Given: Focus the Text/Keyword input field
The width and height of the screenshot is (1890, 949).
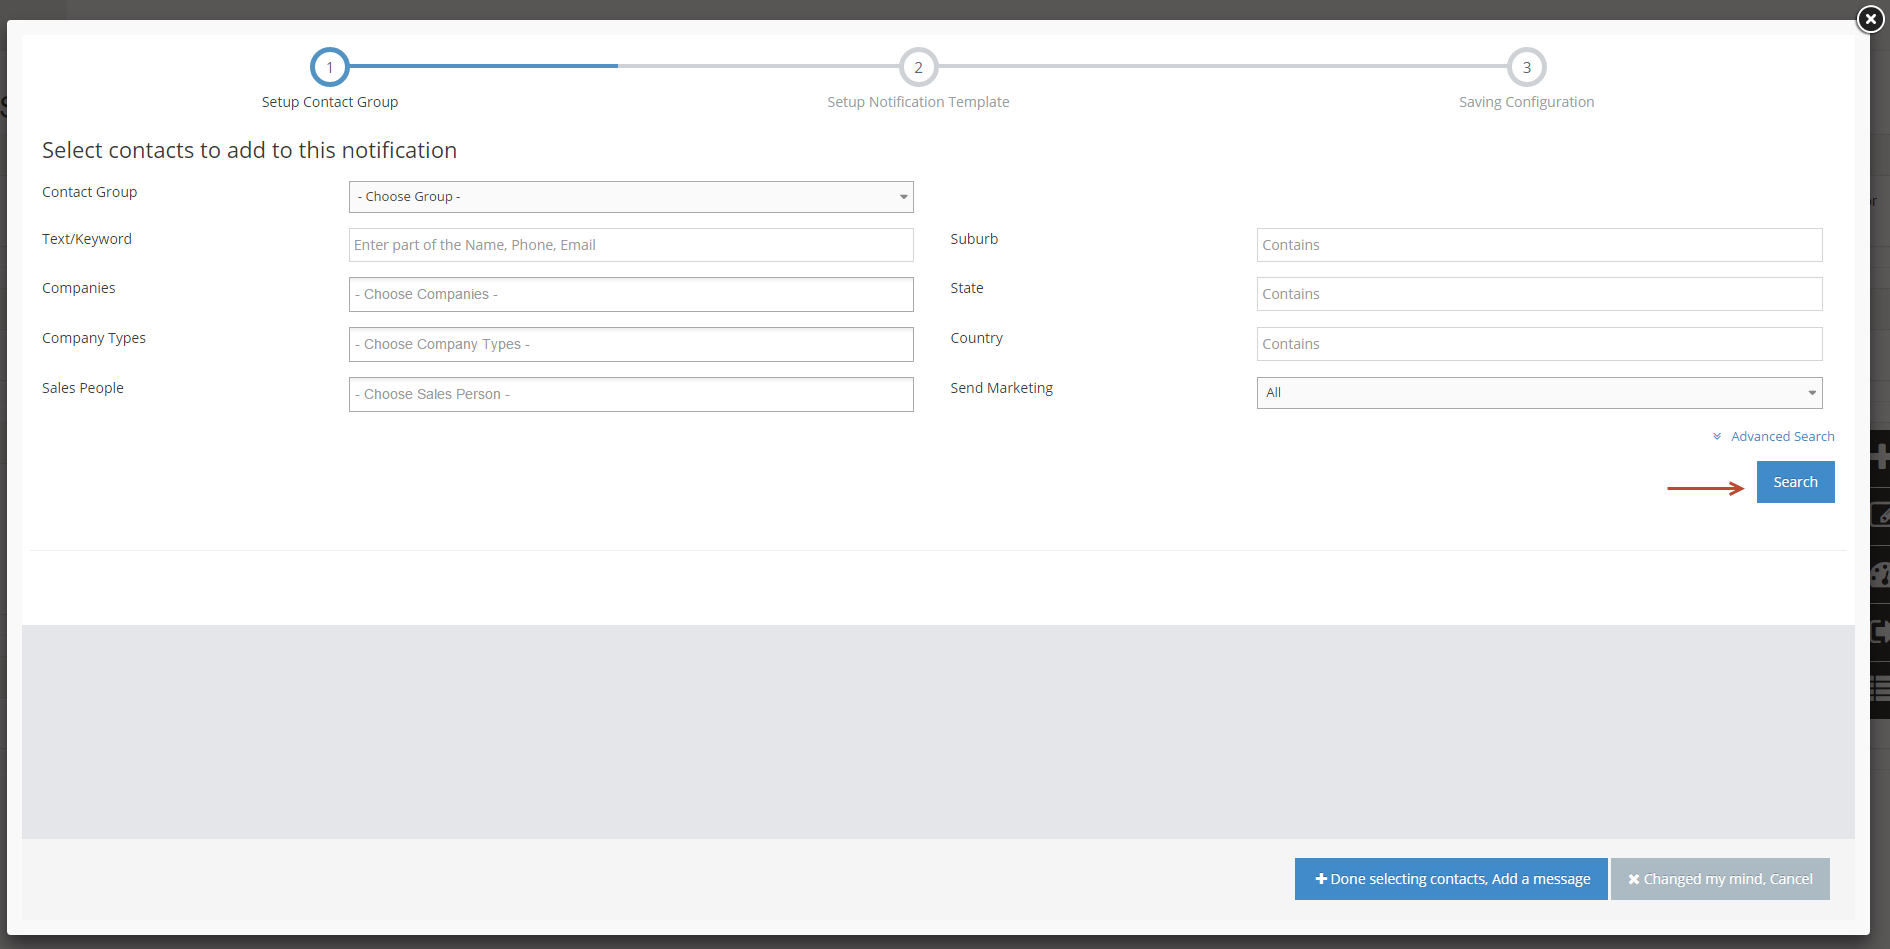Looking at the screenshot, I should (x=631, y=245).
